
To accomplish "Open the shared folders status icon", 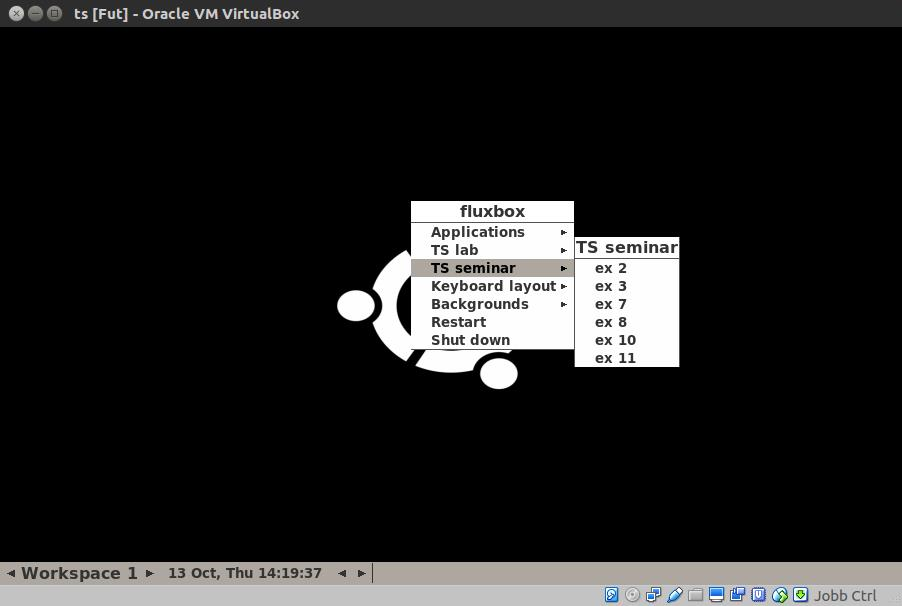I will 695,594.
